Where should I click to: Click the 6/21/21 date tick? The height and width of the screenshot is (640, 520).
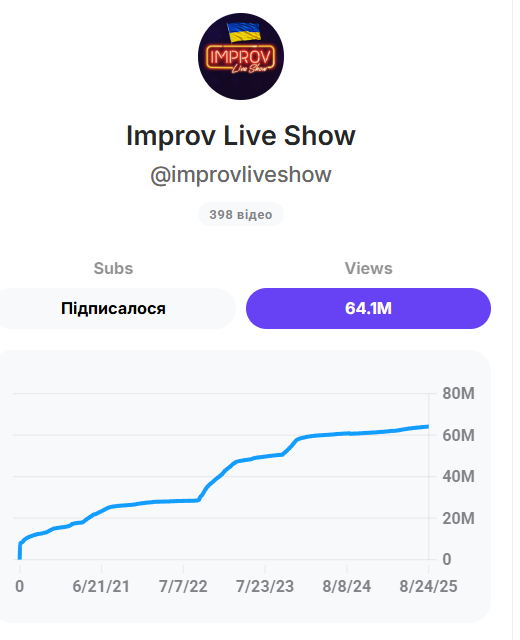[x=101, y=587]
